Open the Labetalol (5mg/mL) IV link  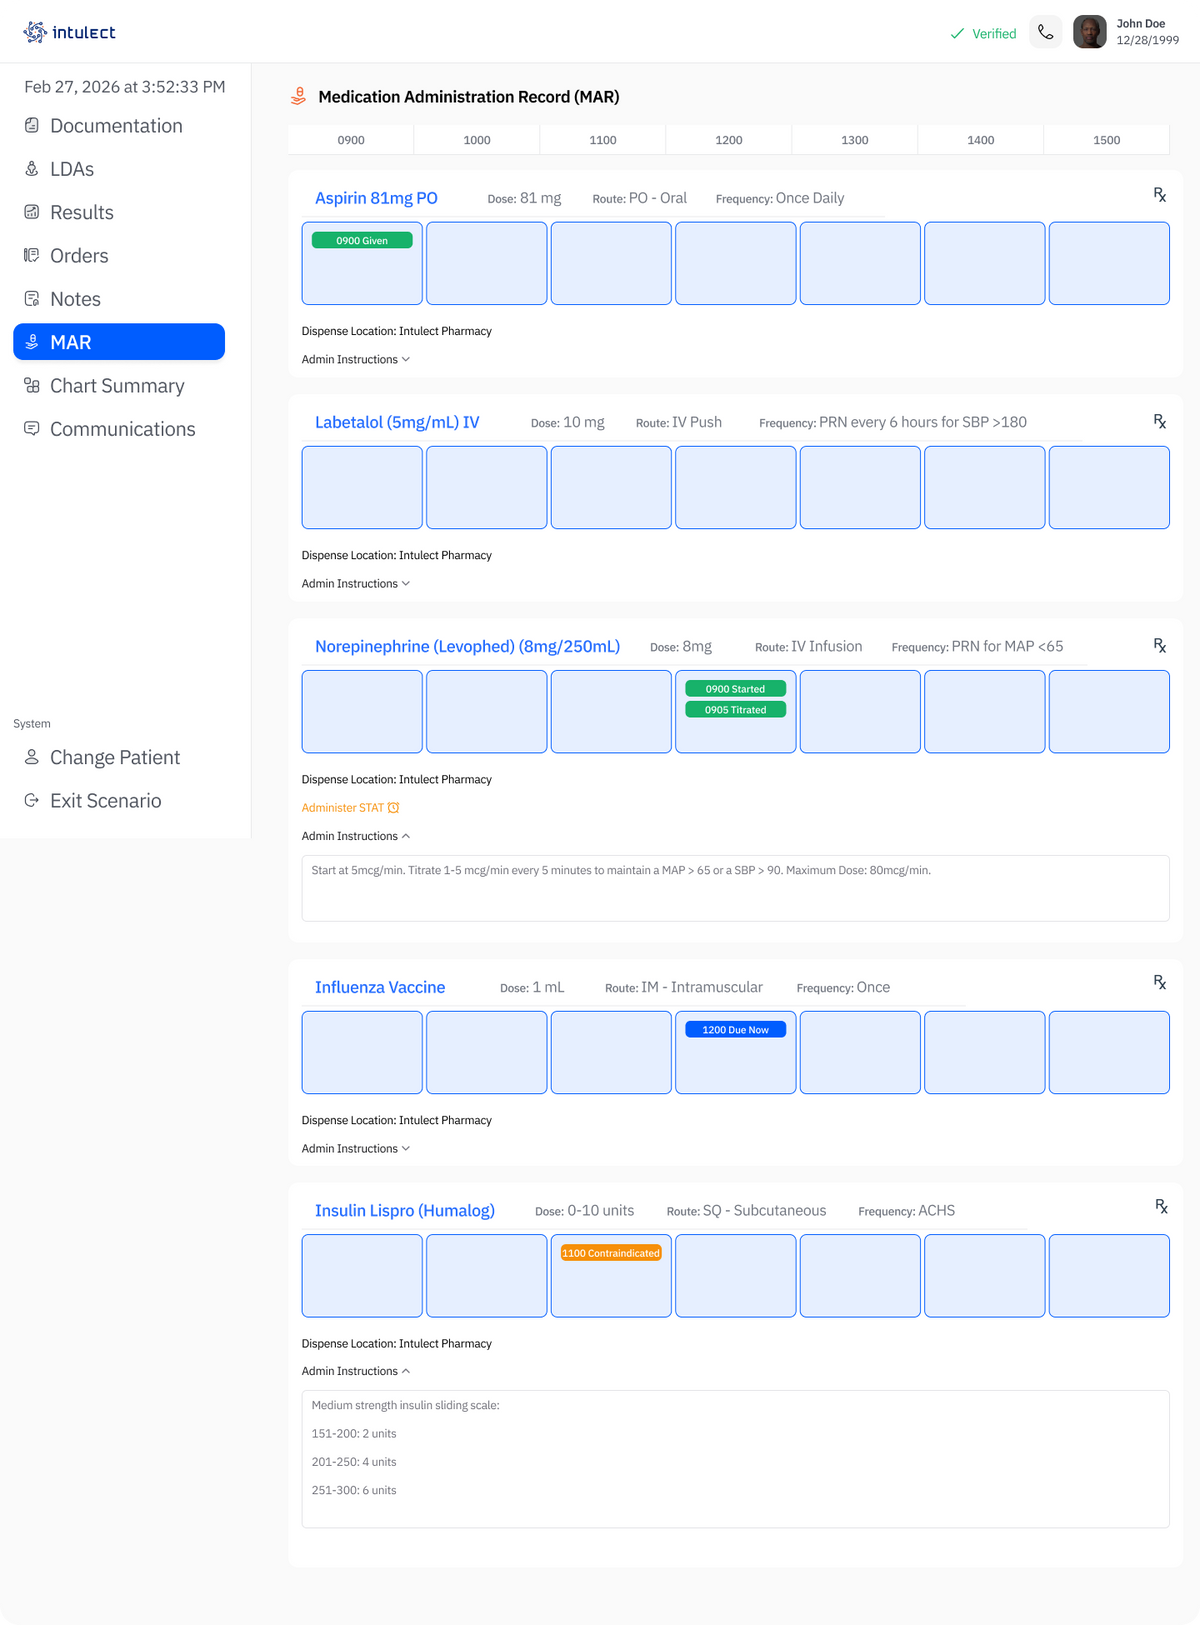397,422
